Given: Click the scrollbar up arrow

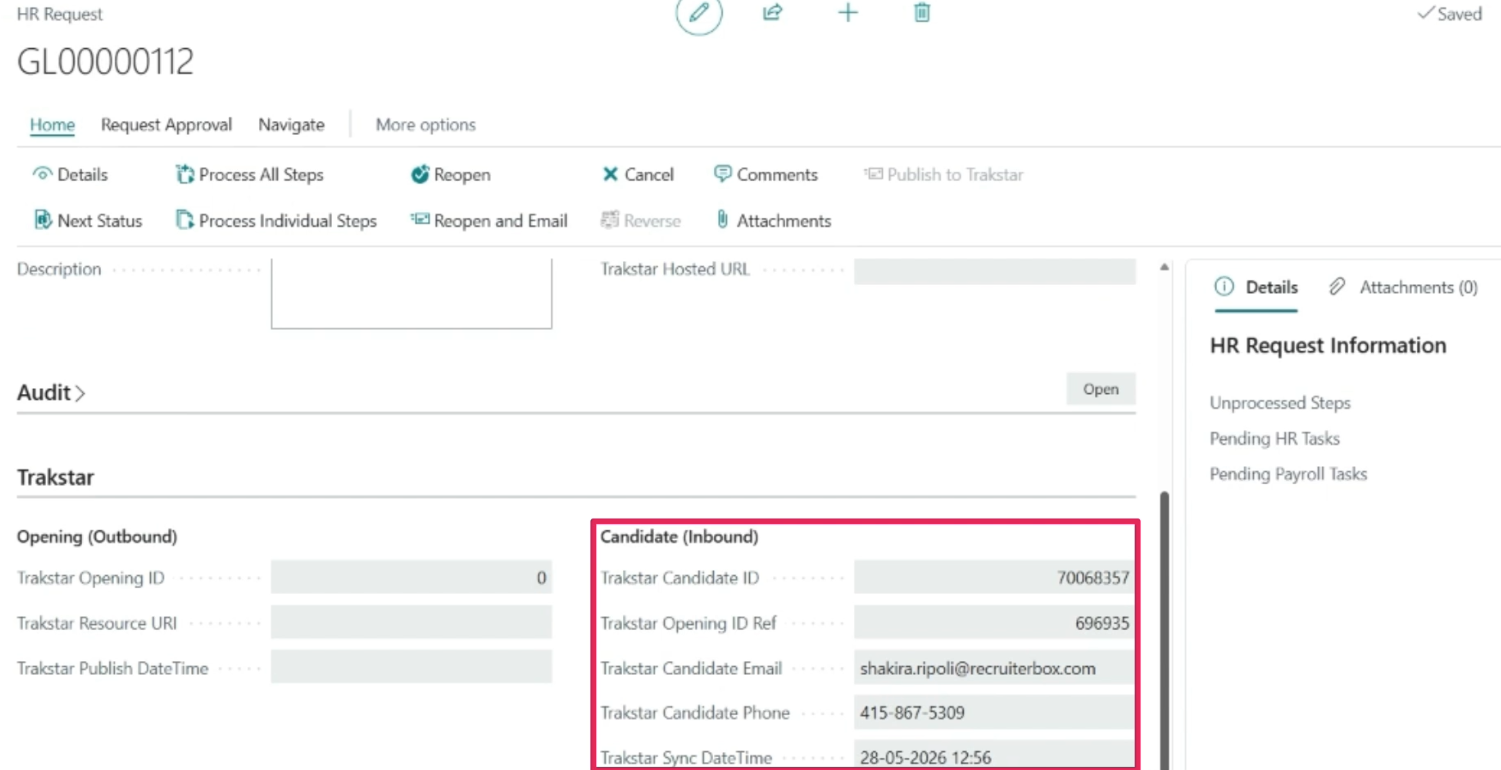Looking at the screenshot, I should [x=1164, y=267].
